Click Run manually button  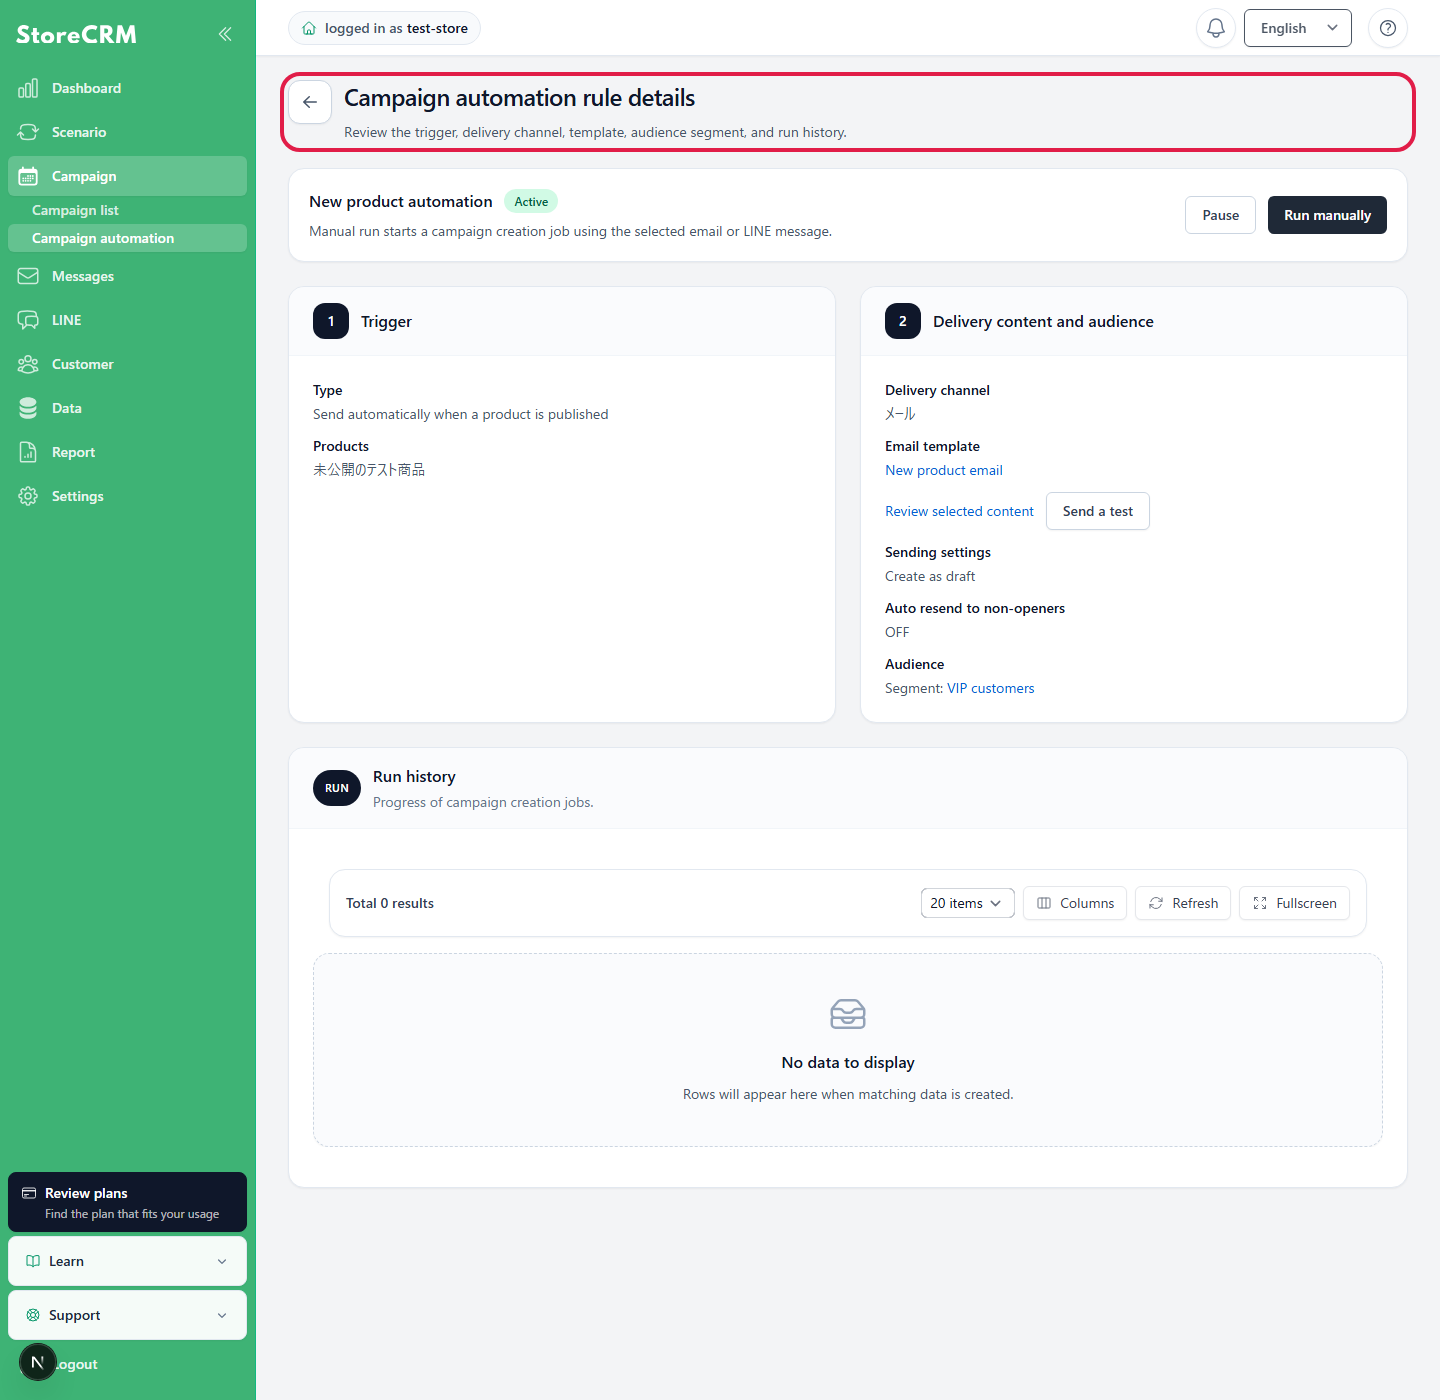(x=1327, y=215)
